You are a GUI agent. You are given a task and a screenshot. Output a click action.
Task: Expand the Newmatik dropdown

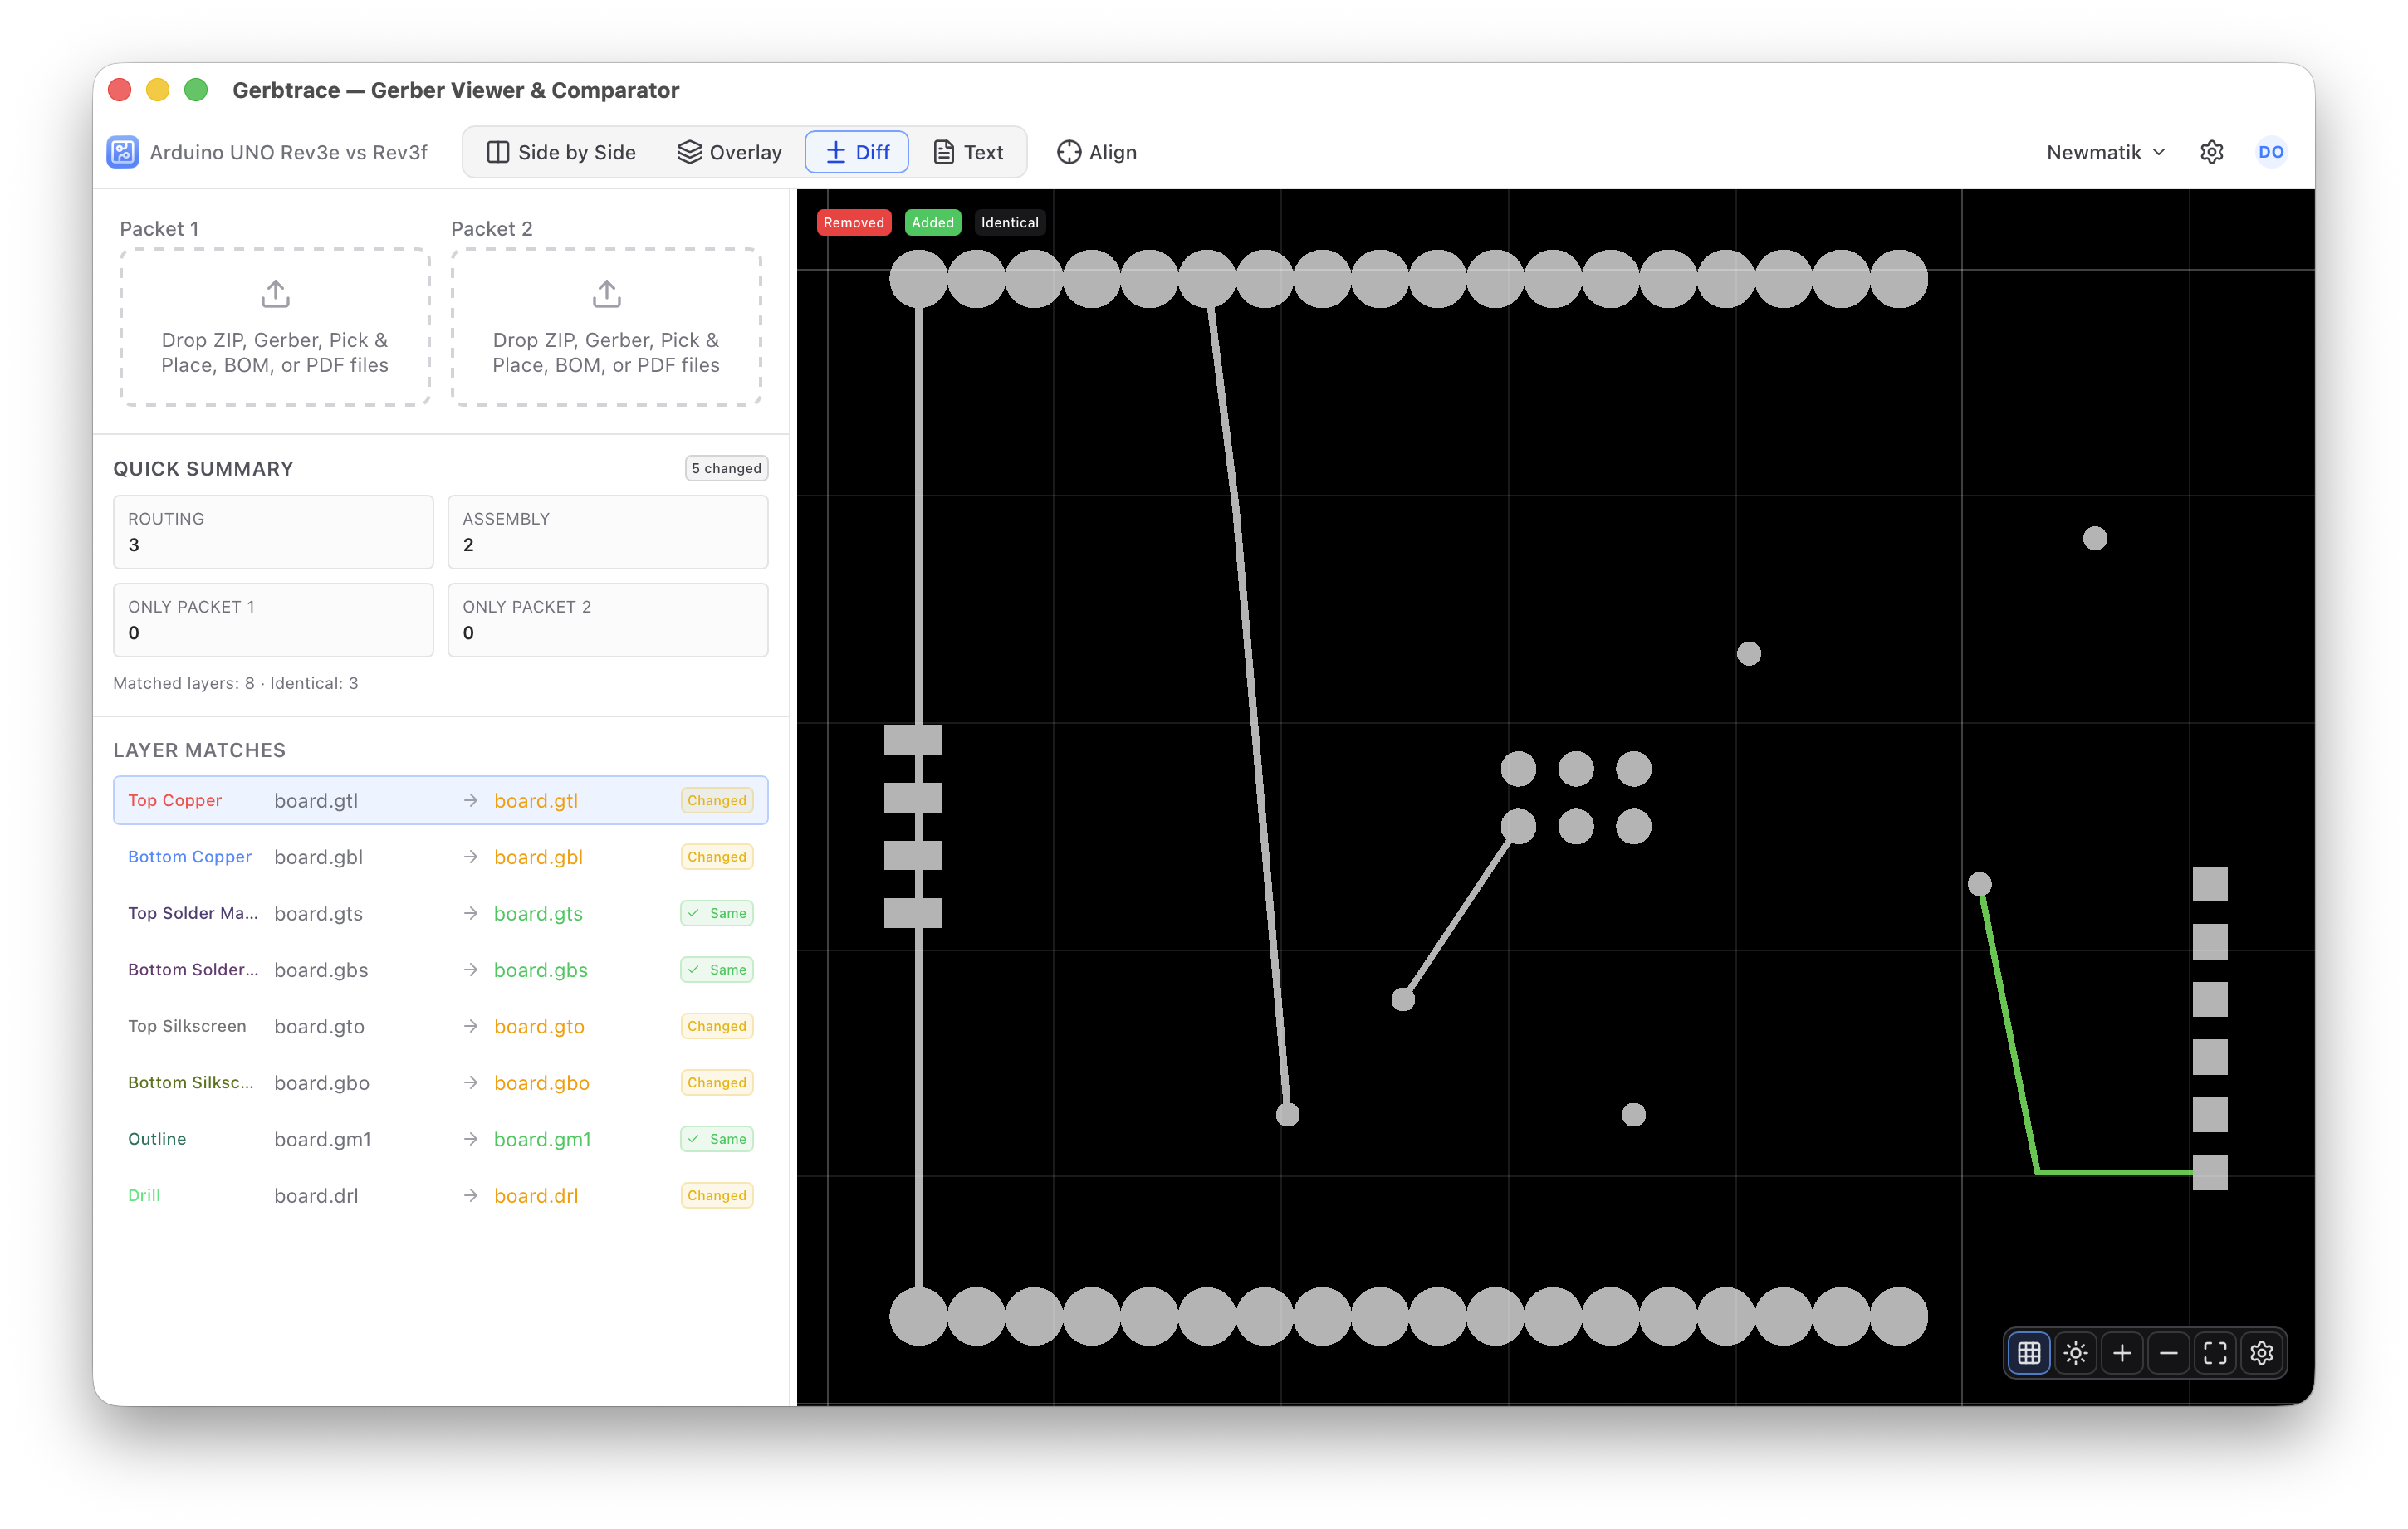2105,152
